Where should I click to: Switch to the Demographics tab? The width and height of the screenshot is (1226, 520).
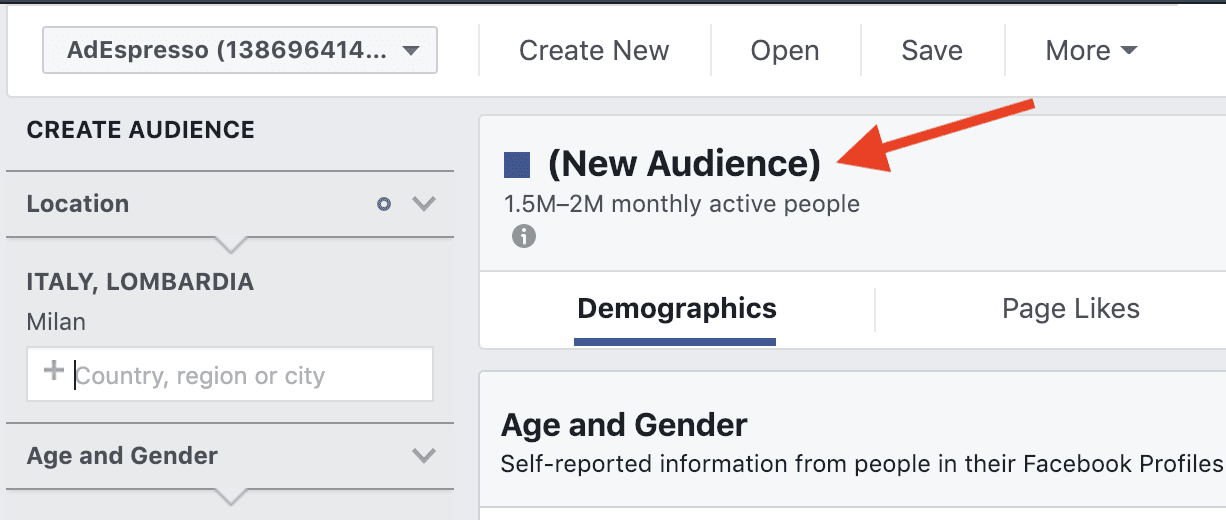coord(677,309)
